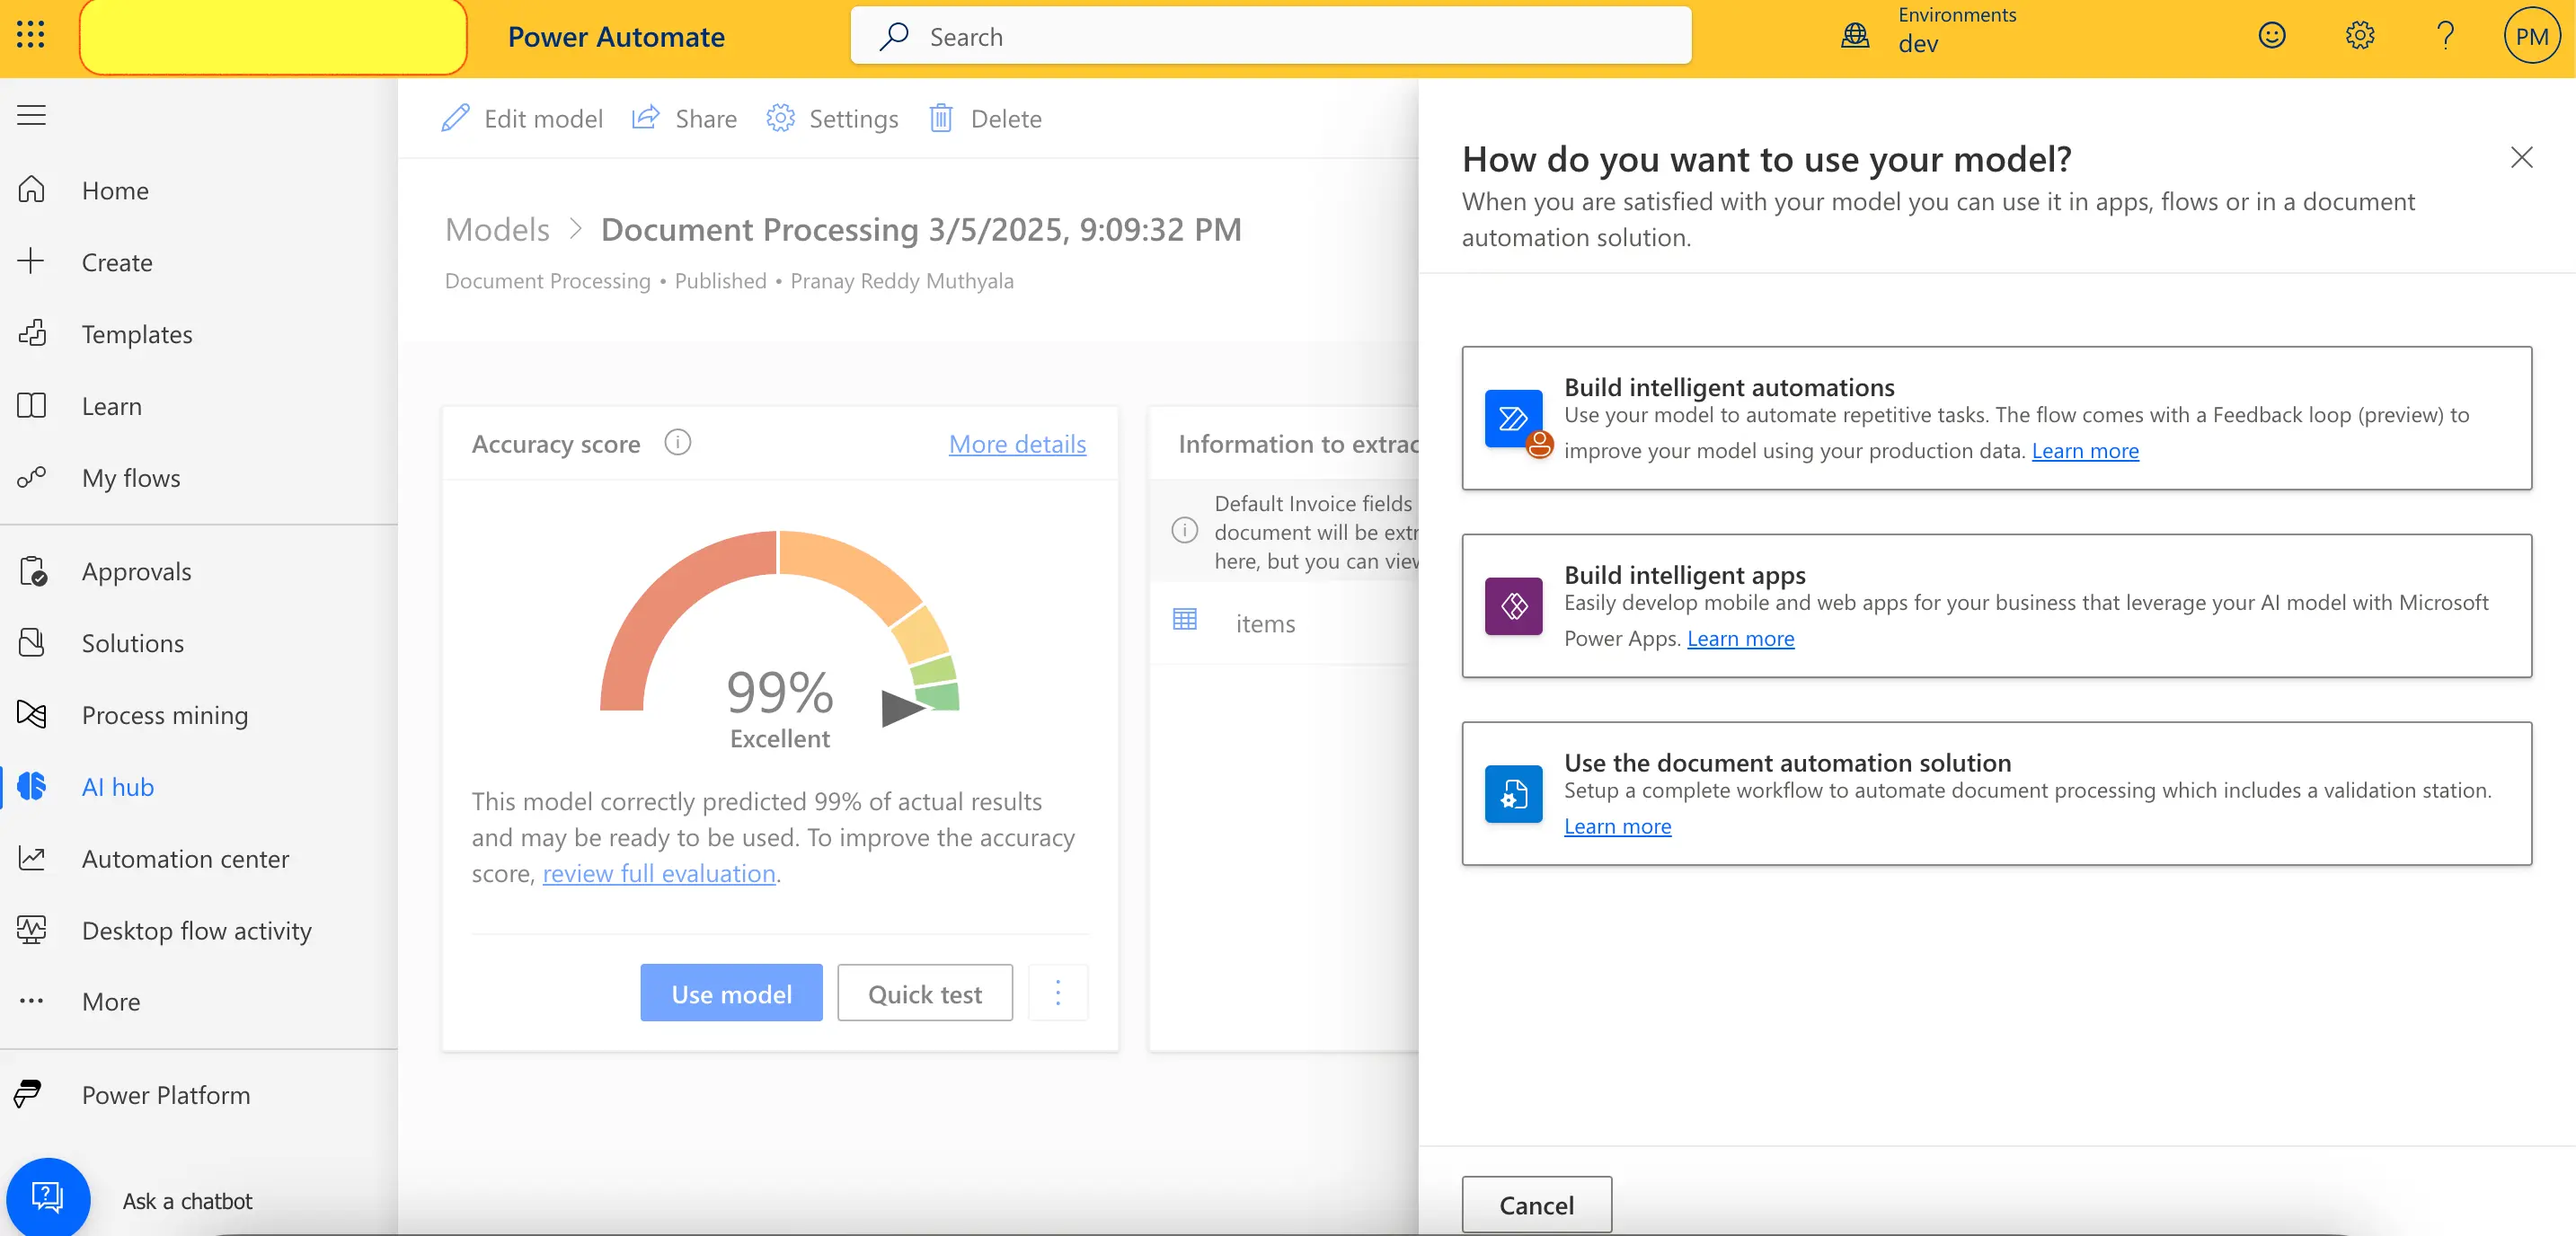Click the accuracy score info toggle
2576x1236 pixels.
point(677,440)
